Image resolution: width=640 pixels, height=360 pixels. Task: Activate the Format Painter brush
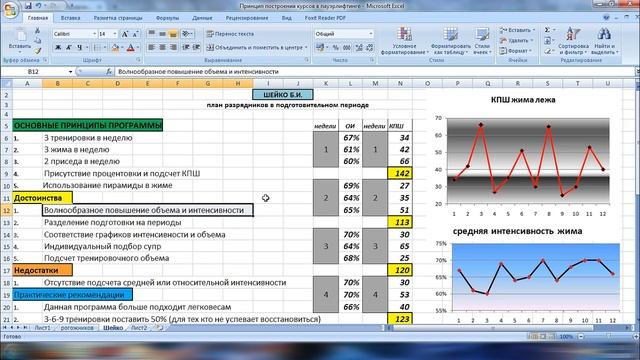click(x=38, y=51)
